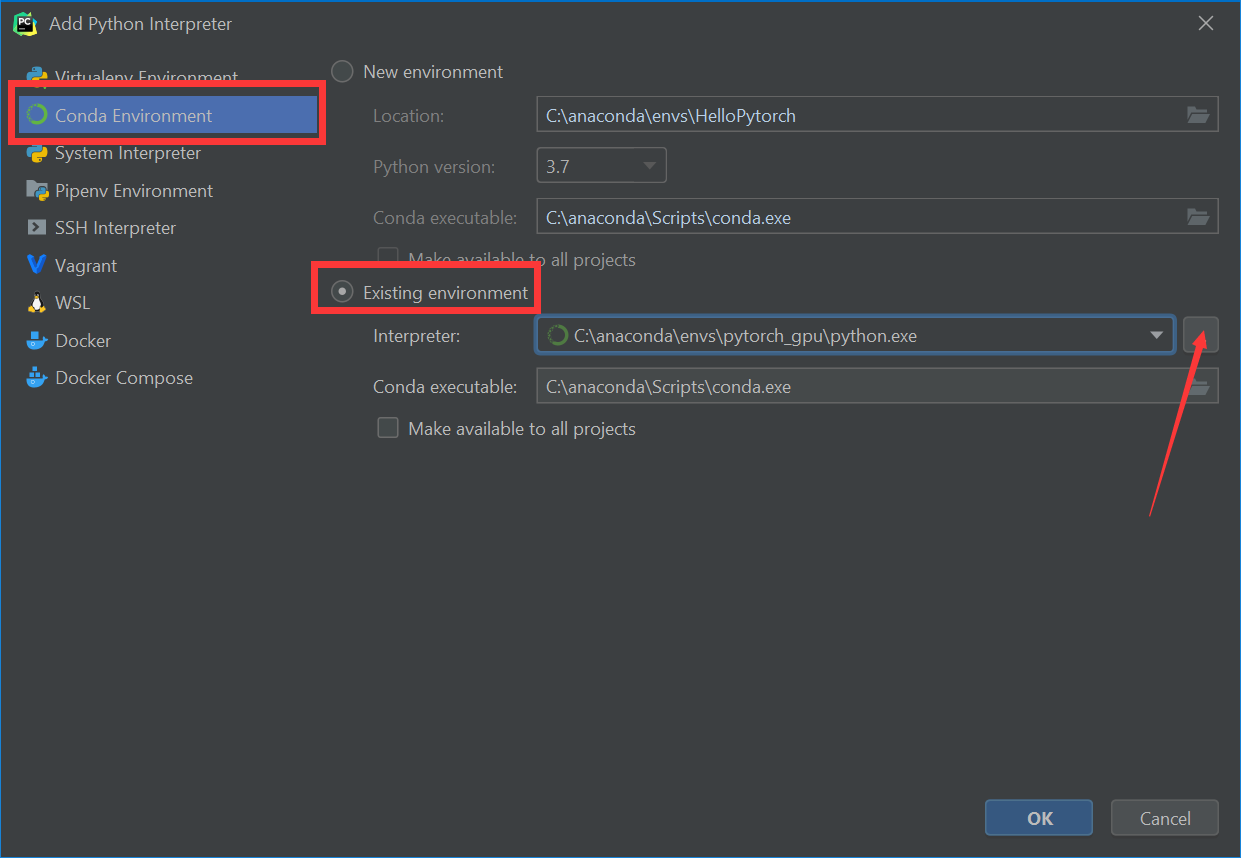Select Existing environment radio button
This screenshot has height=858, width=1241.
pos(342,292)
